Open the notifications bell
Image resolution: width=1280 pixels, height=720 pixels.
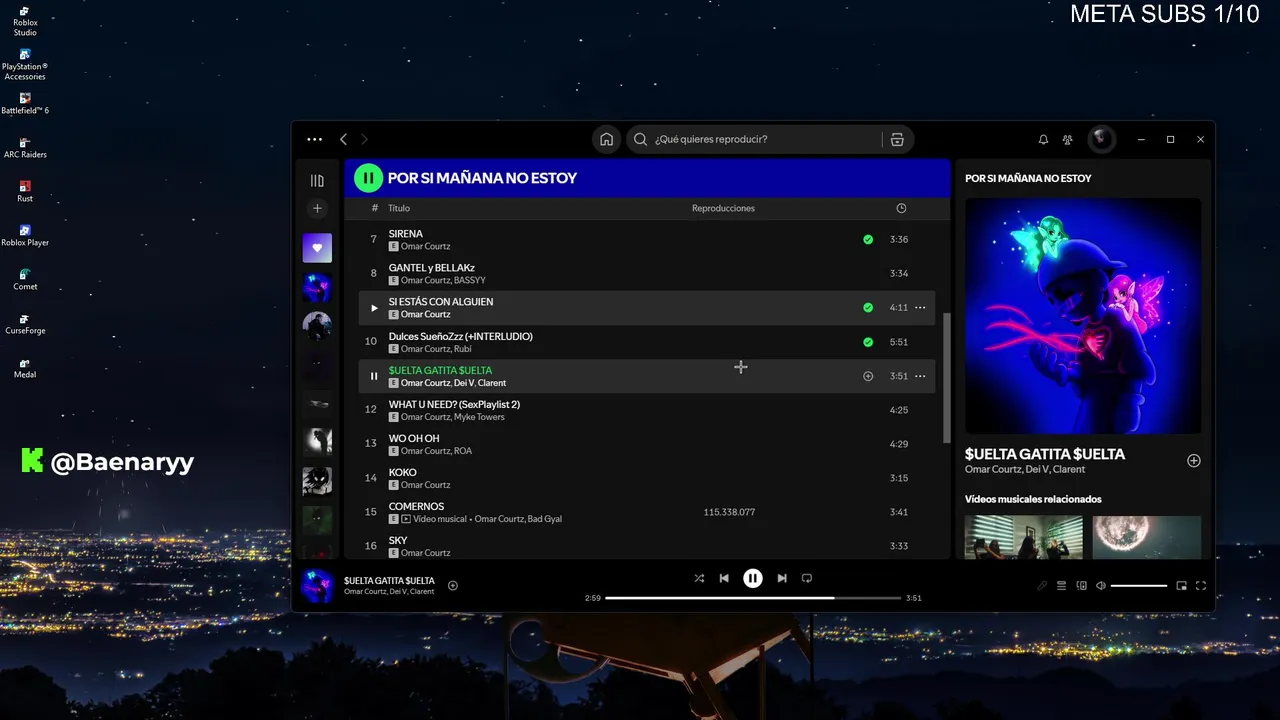tap(1043, 140)
